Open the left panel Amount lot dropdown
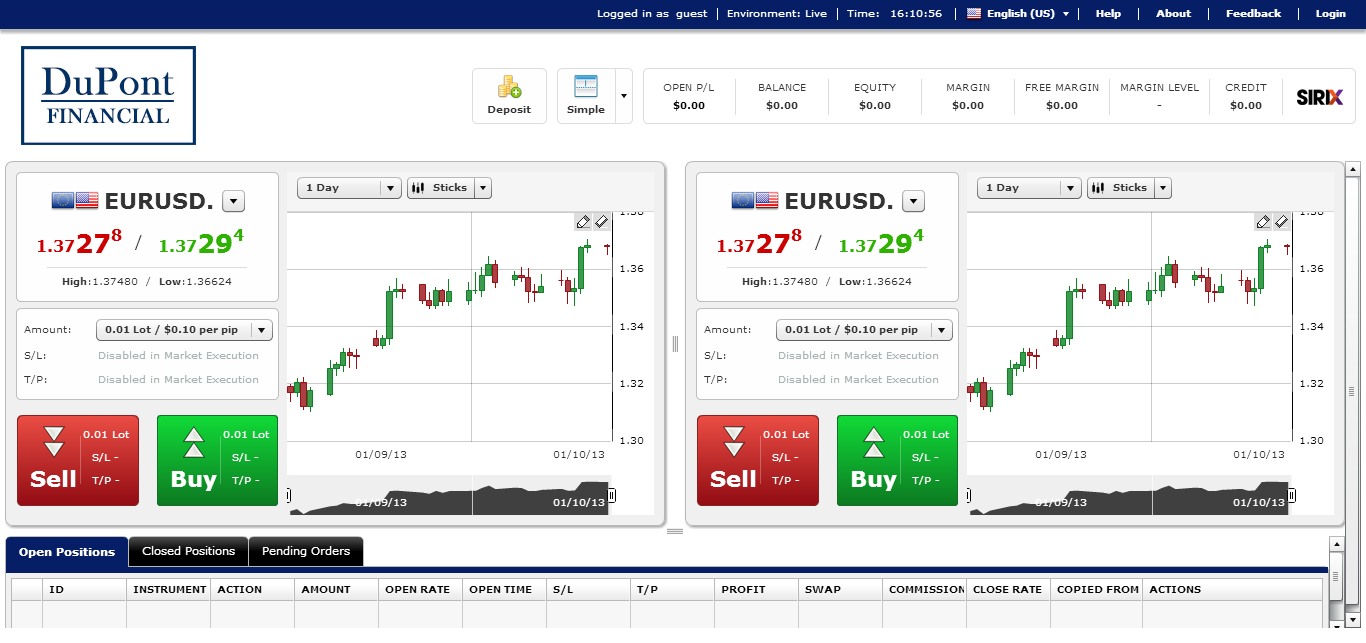 point(261,330)
